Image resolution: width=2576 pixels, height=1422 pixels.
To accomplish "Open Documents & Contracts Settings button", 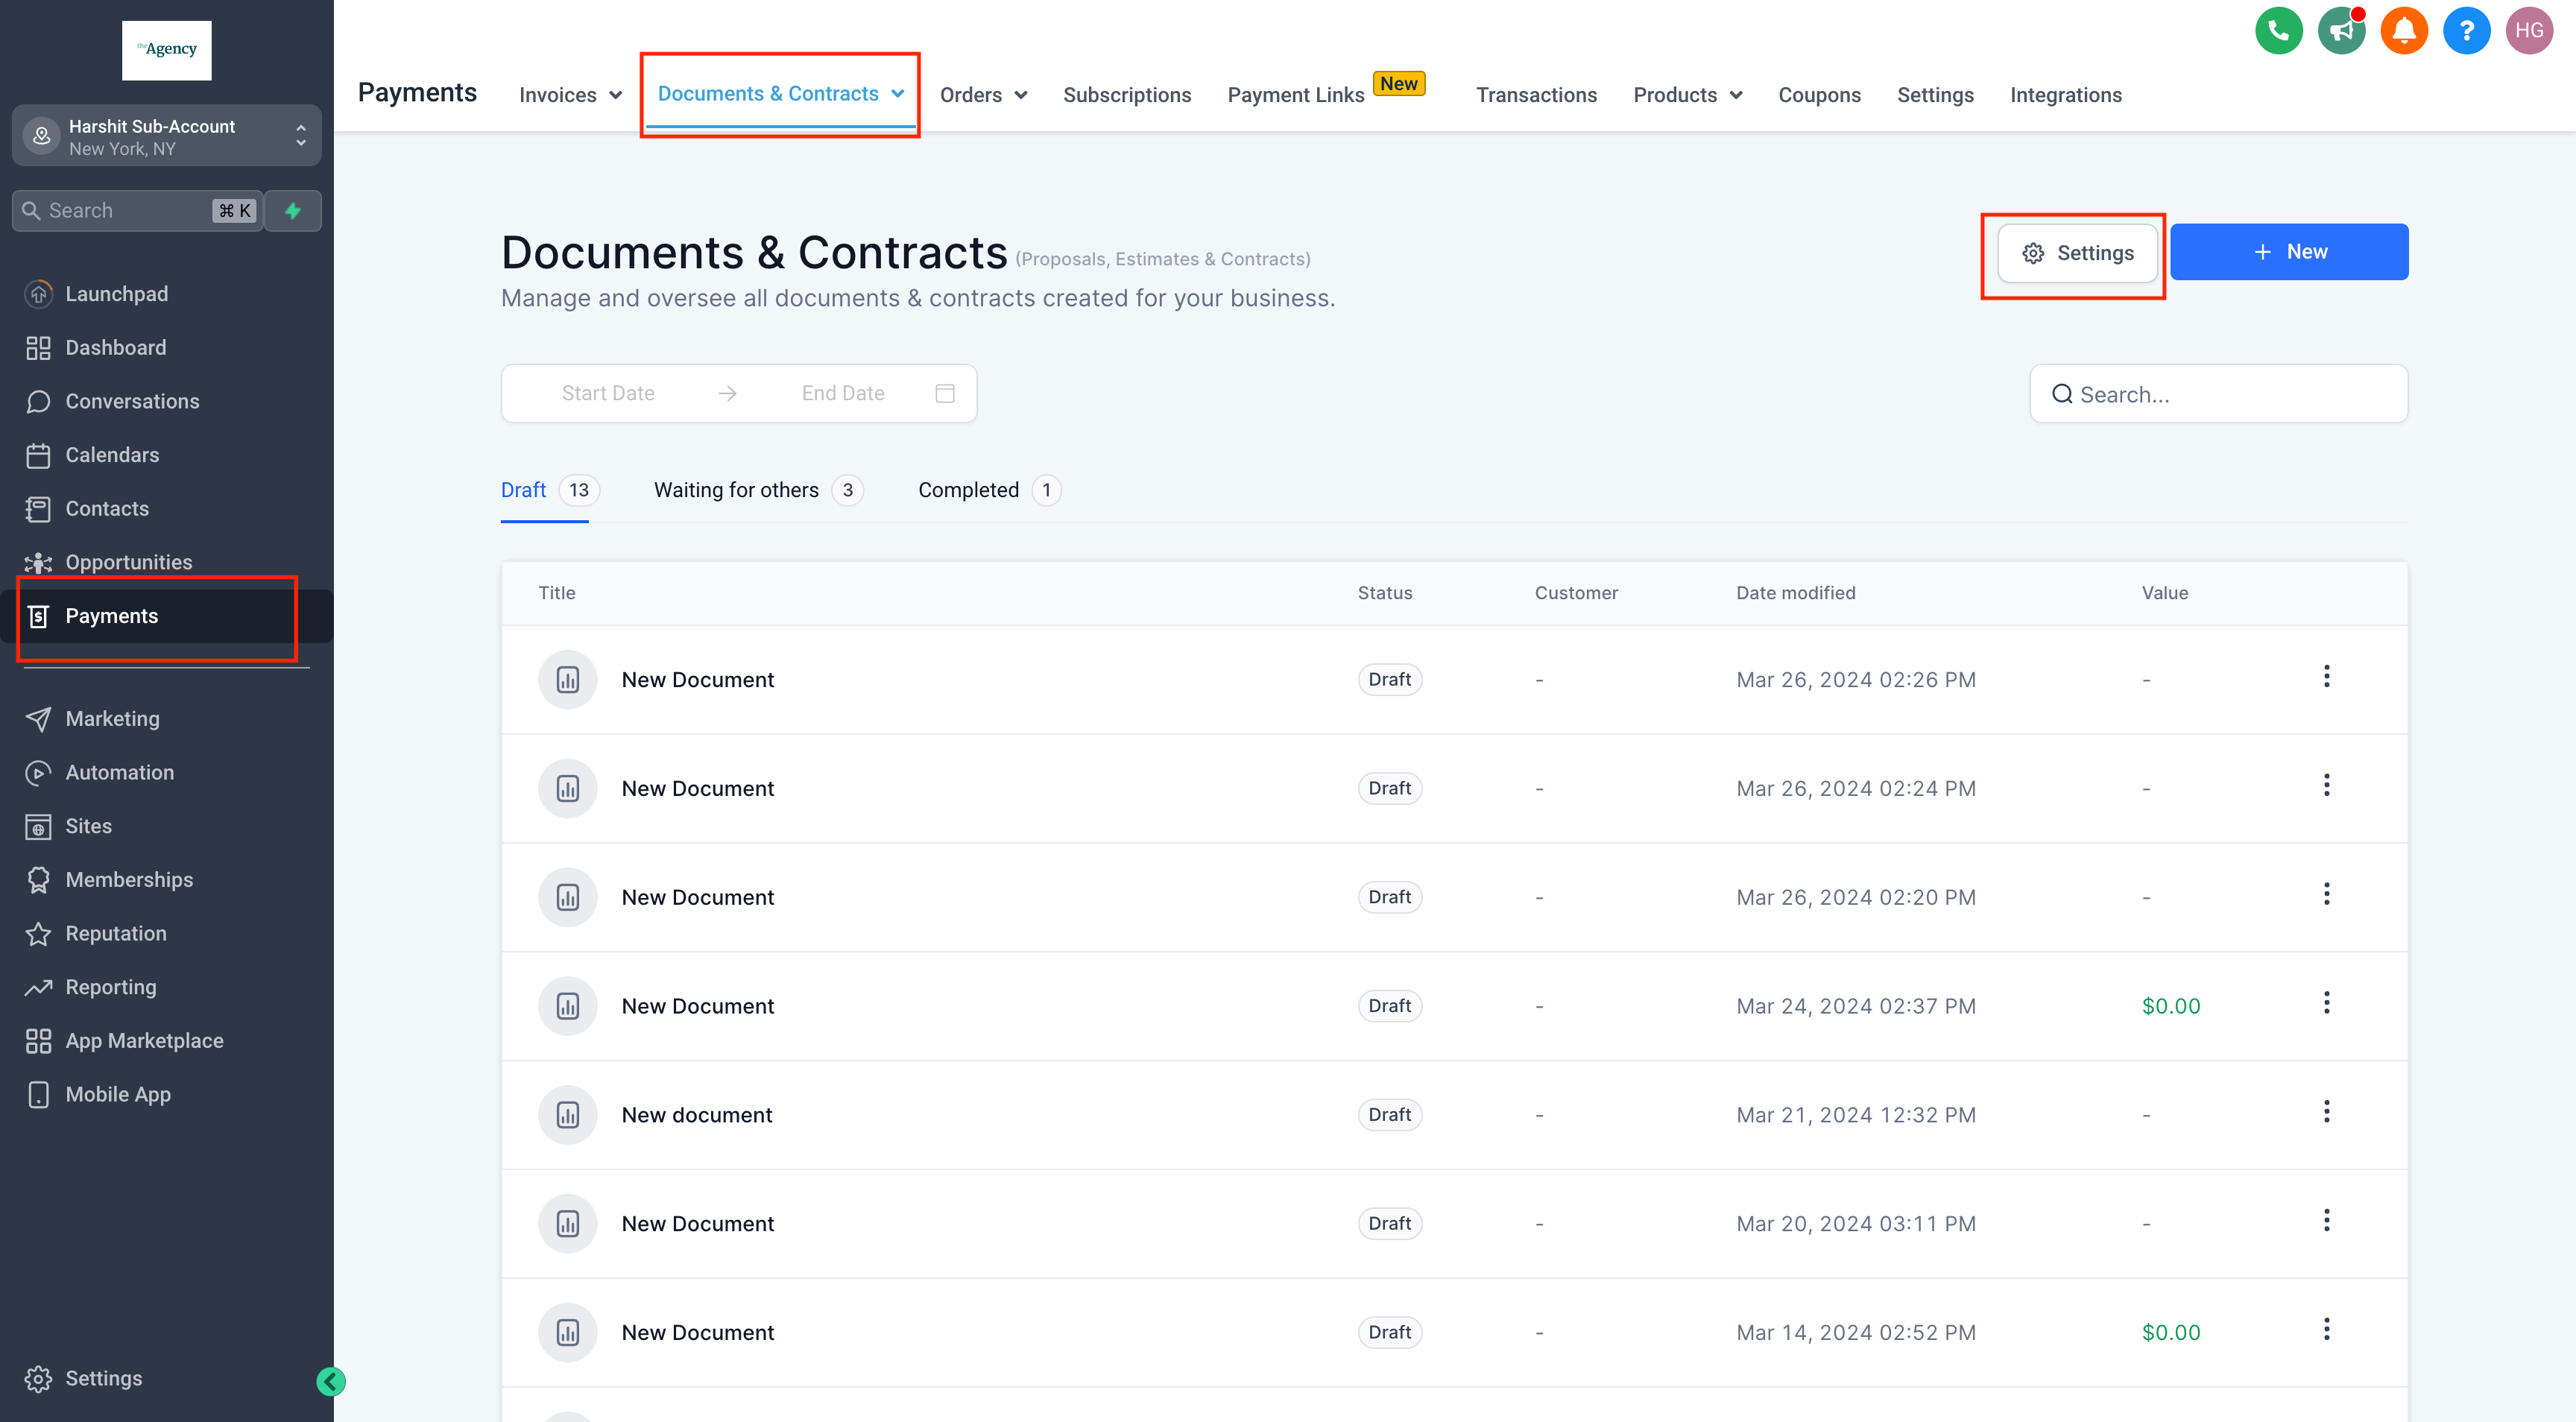I will (2077, 253).
